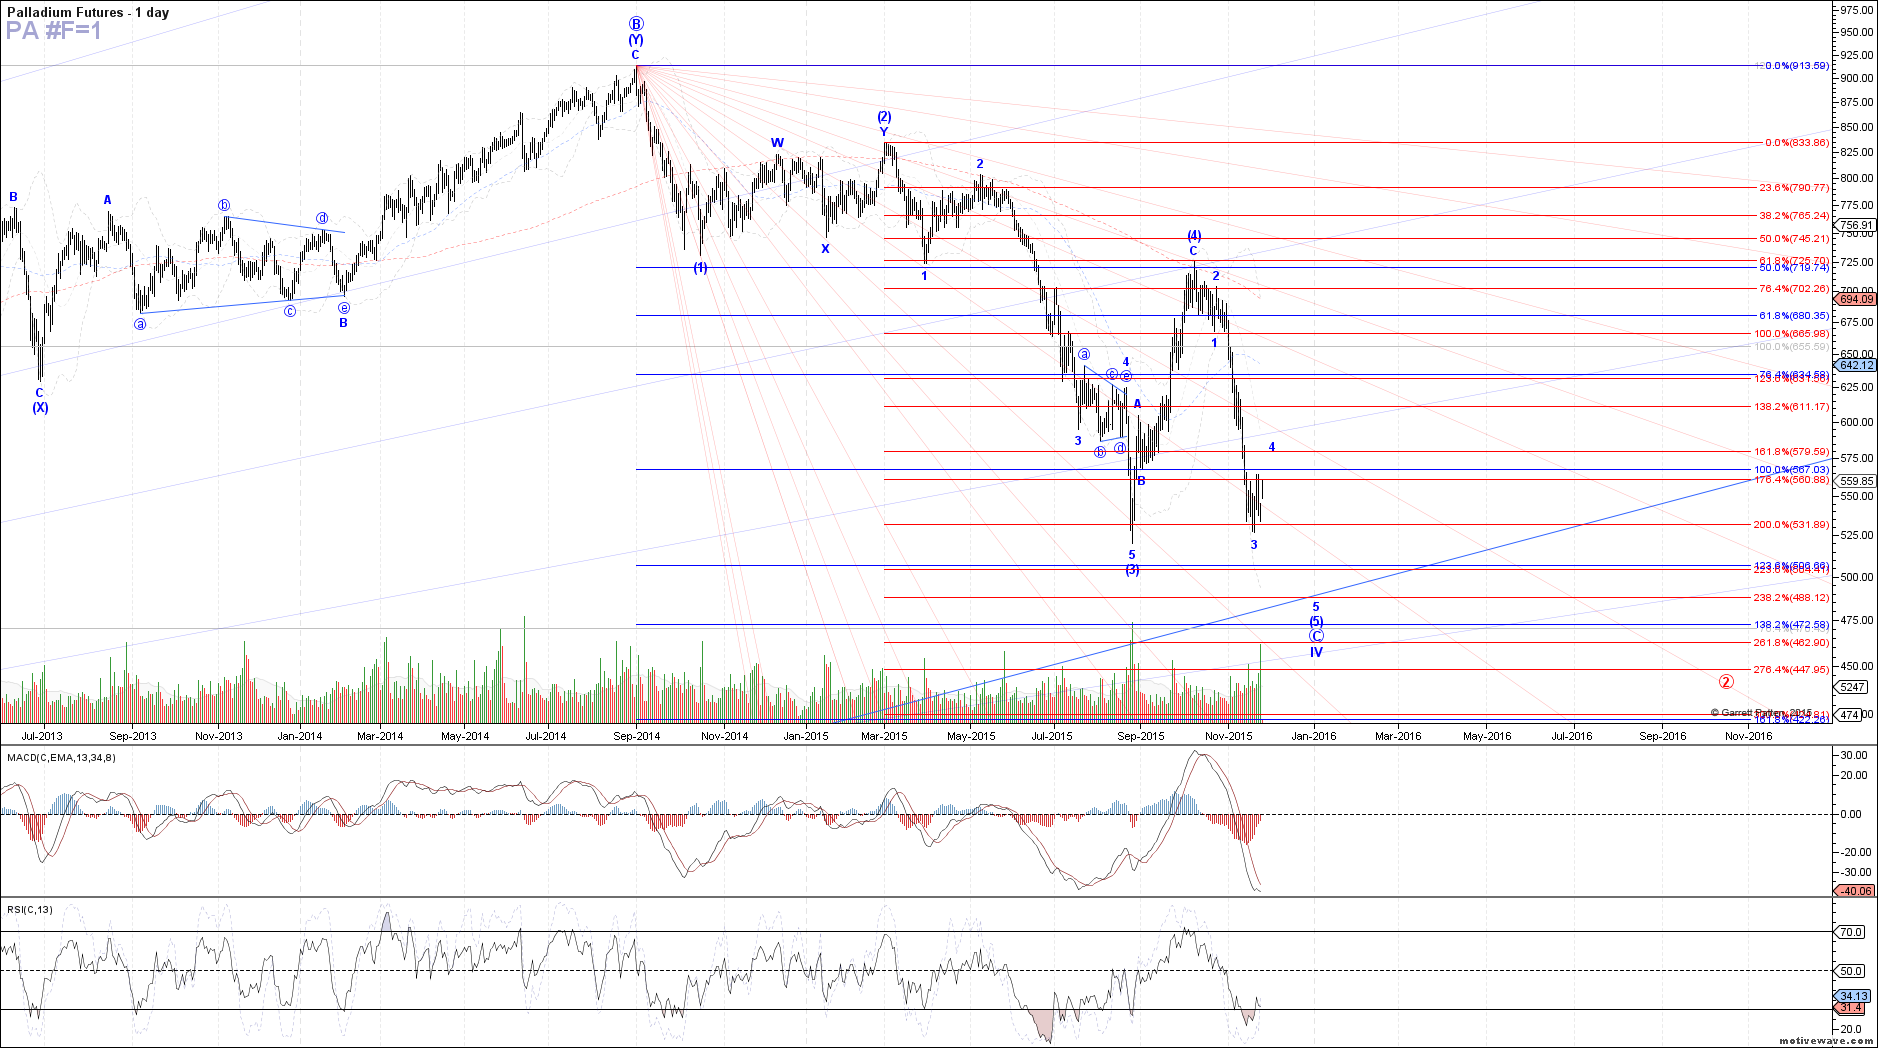Click the red 694.09 price marker

pos(1855,299)
